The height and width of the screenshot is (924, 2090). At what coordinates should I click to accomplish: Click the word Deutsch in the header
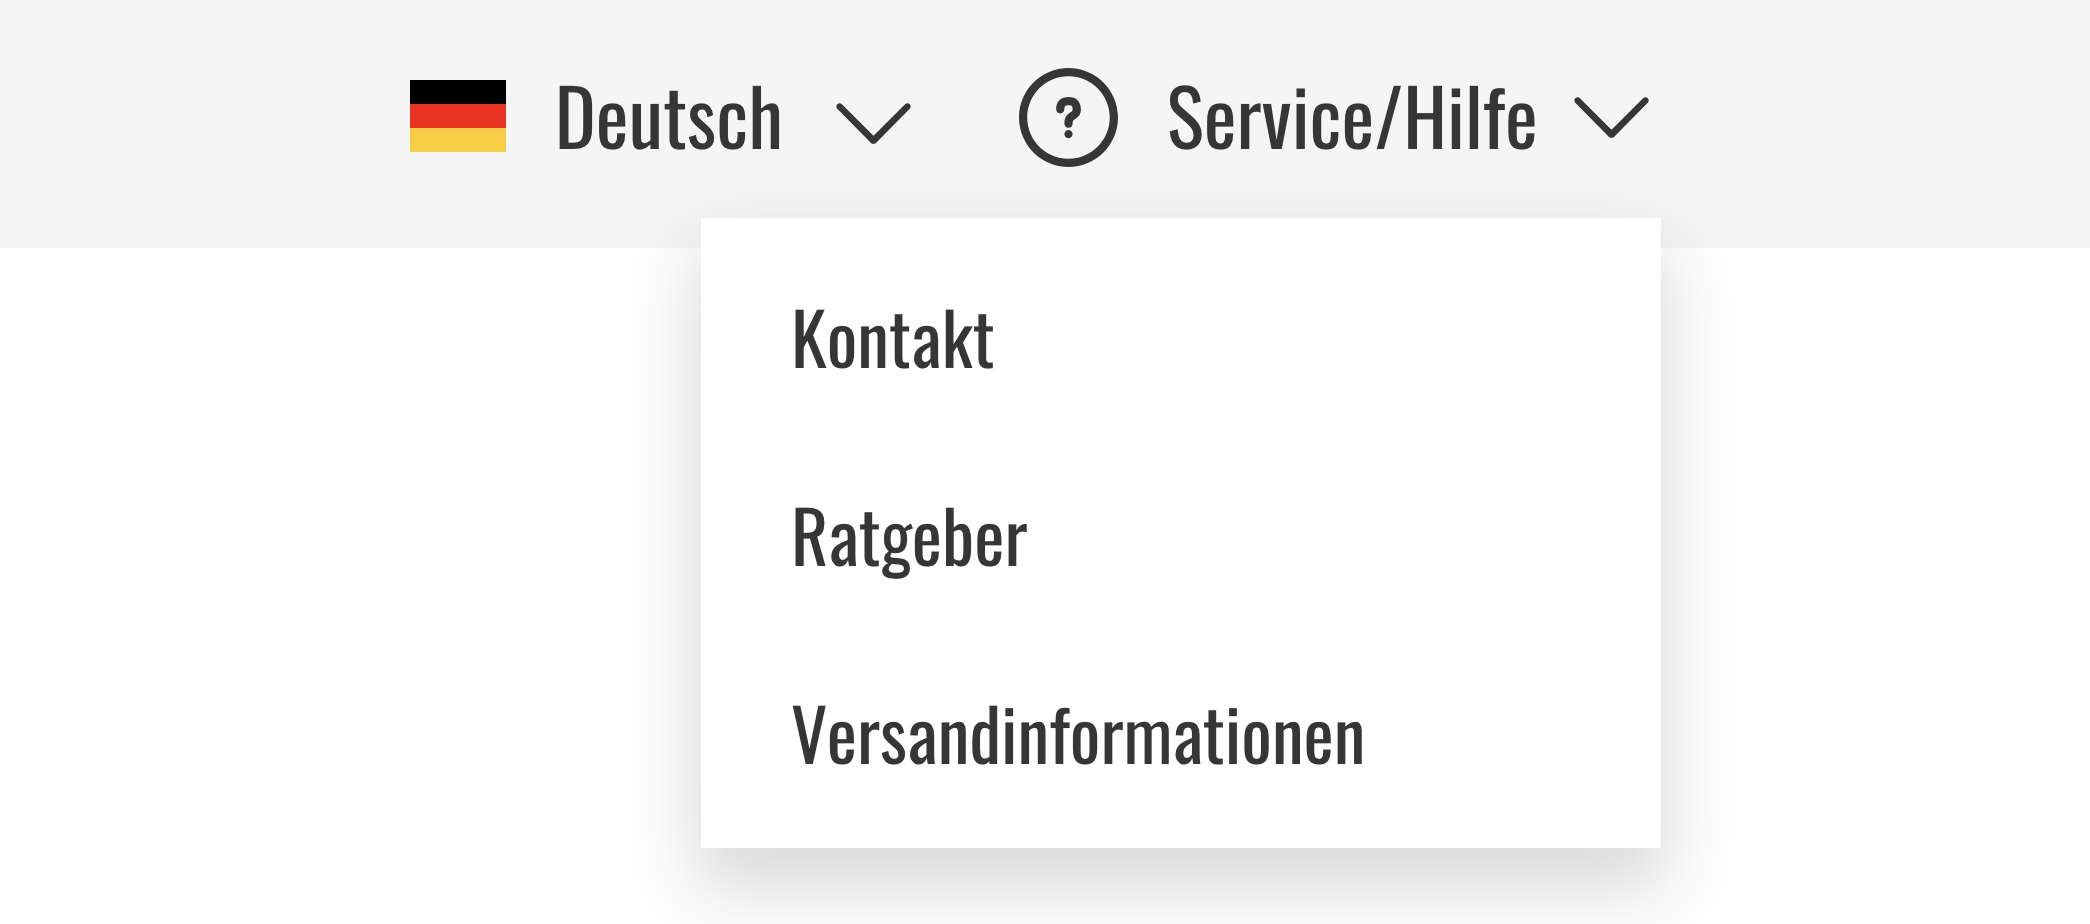pyautogui.click(x=668, y=118)
